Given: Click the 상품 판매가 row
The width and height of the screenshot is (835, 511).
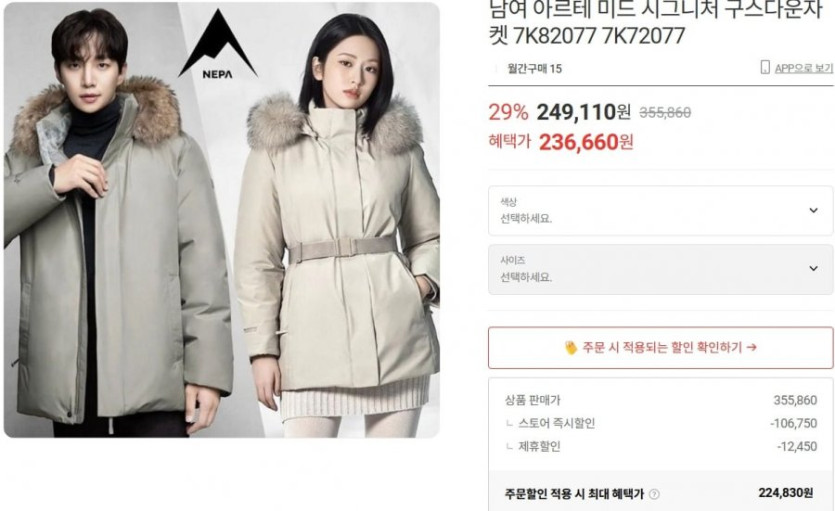Looking at the screenshot, I should (660, 400).
